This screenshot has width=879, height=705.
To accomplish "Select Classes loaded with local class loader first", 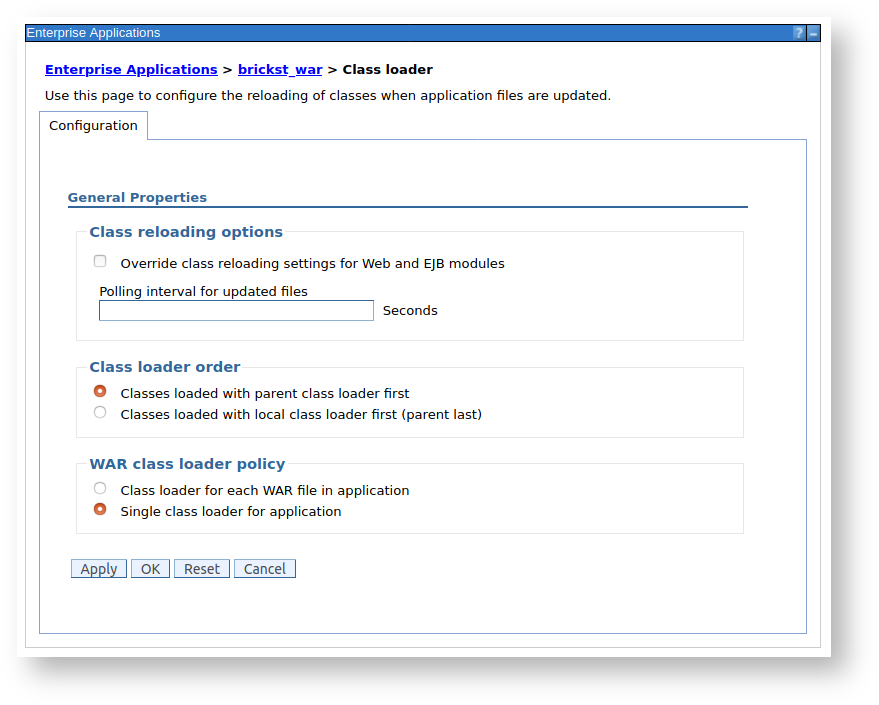I will tap(100, 412).
